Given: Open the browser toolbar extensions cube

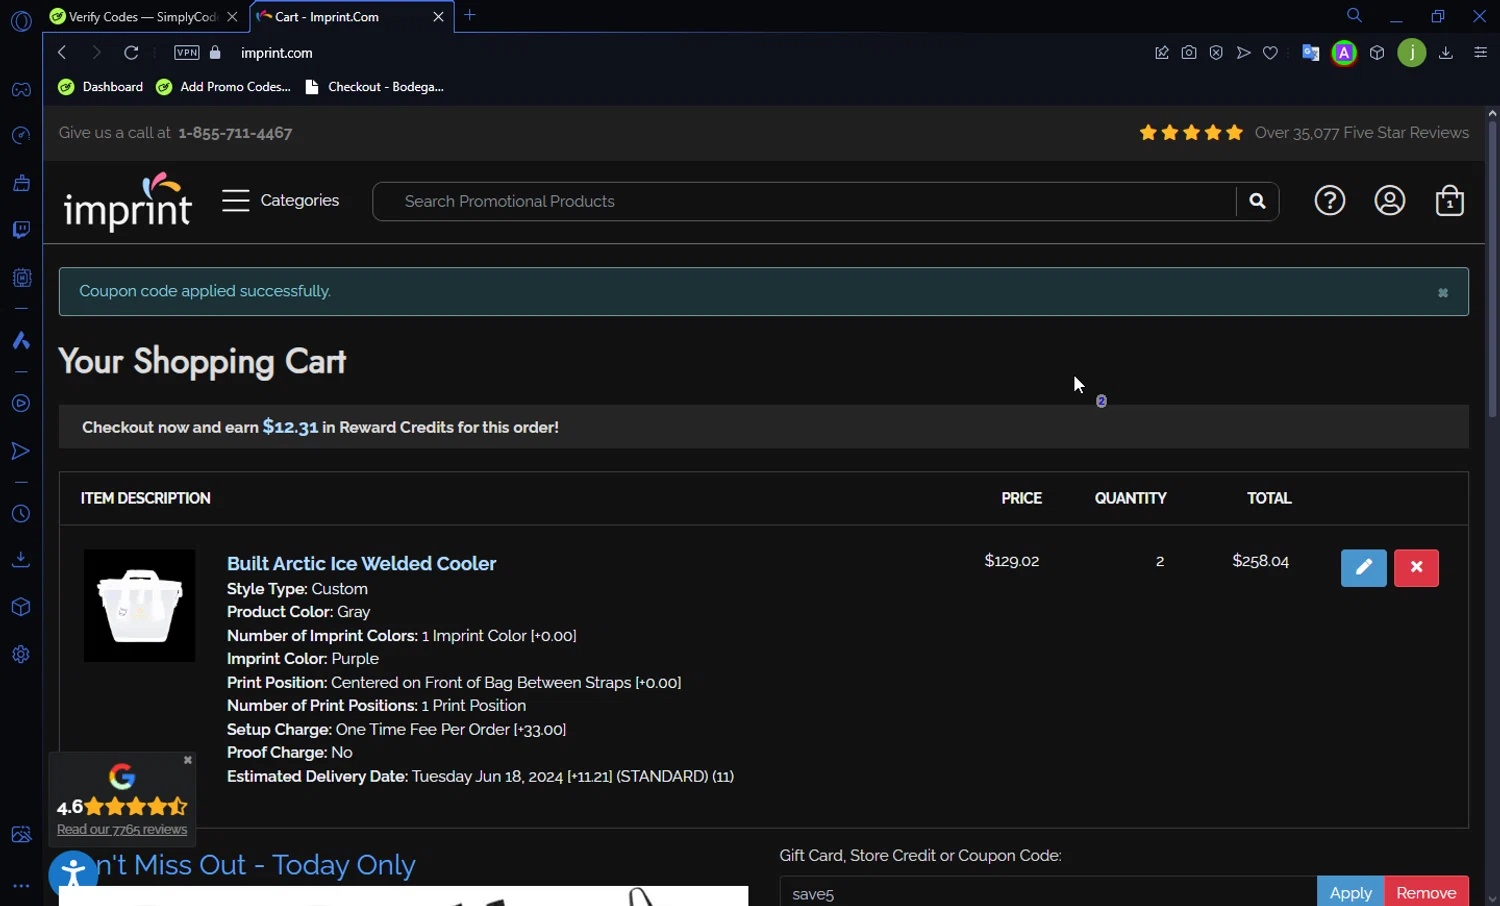Looking at the screenshot, I should 1377,53.
